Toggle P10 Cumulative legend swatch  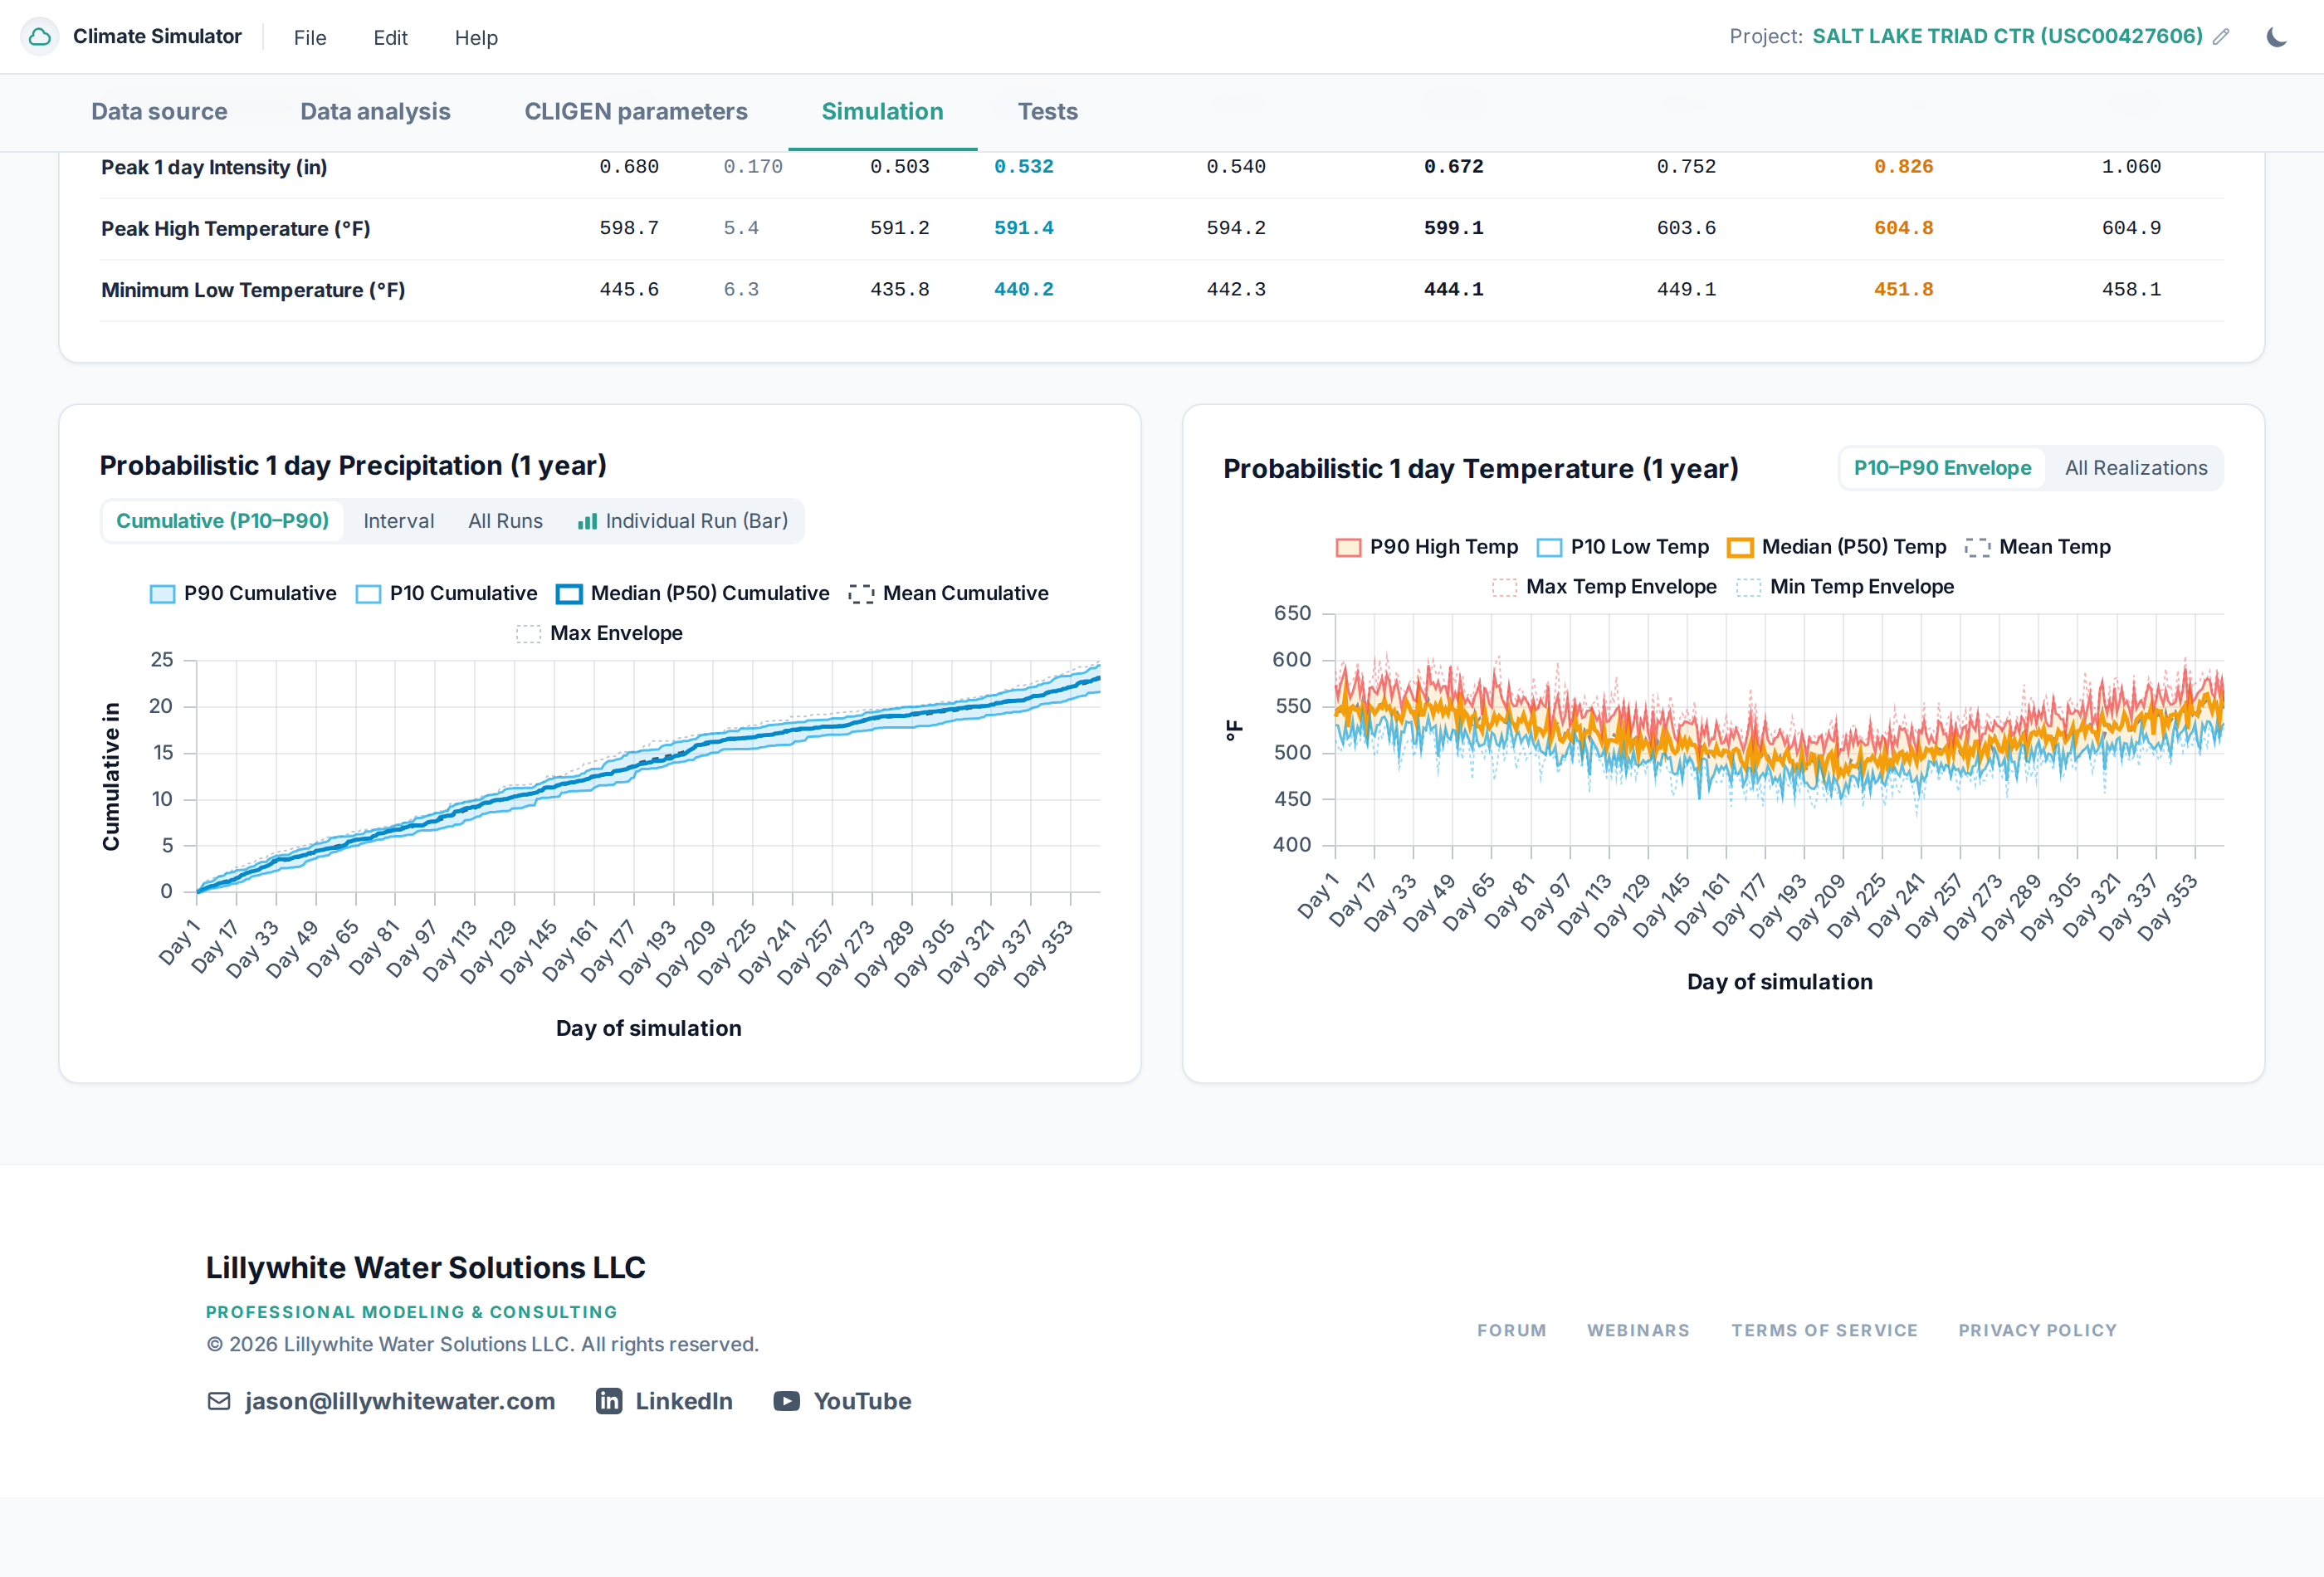point(368,594)
